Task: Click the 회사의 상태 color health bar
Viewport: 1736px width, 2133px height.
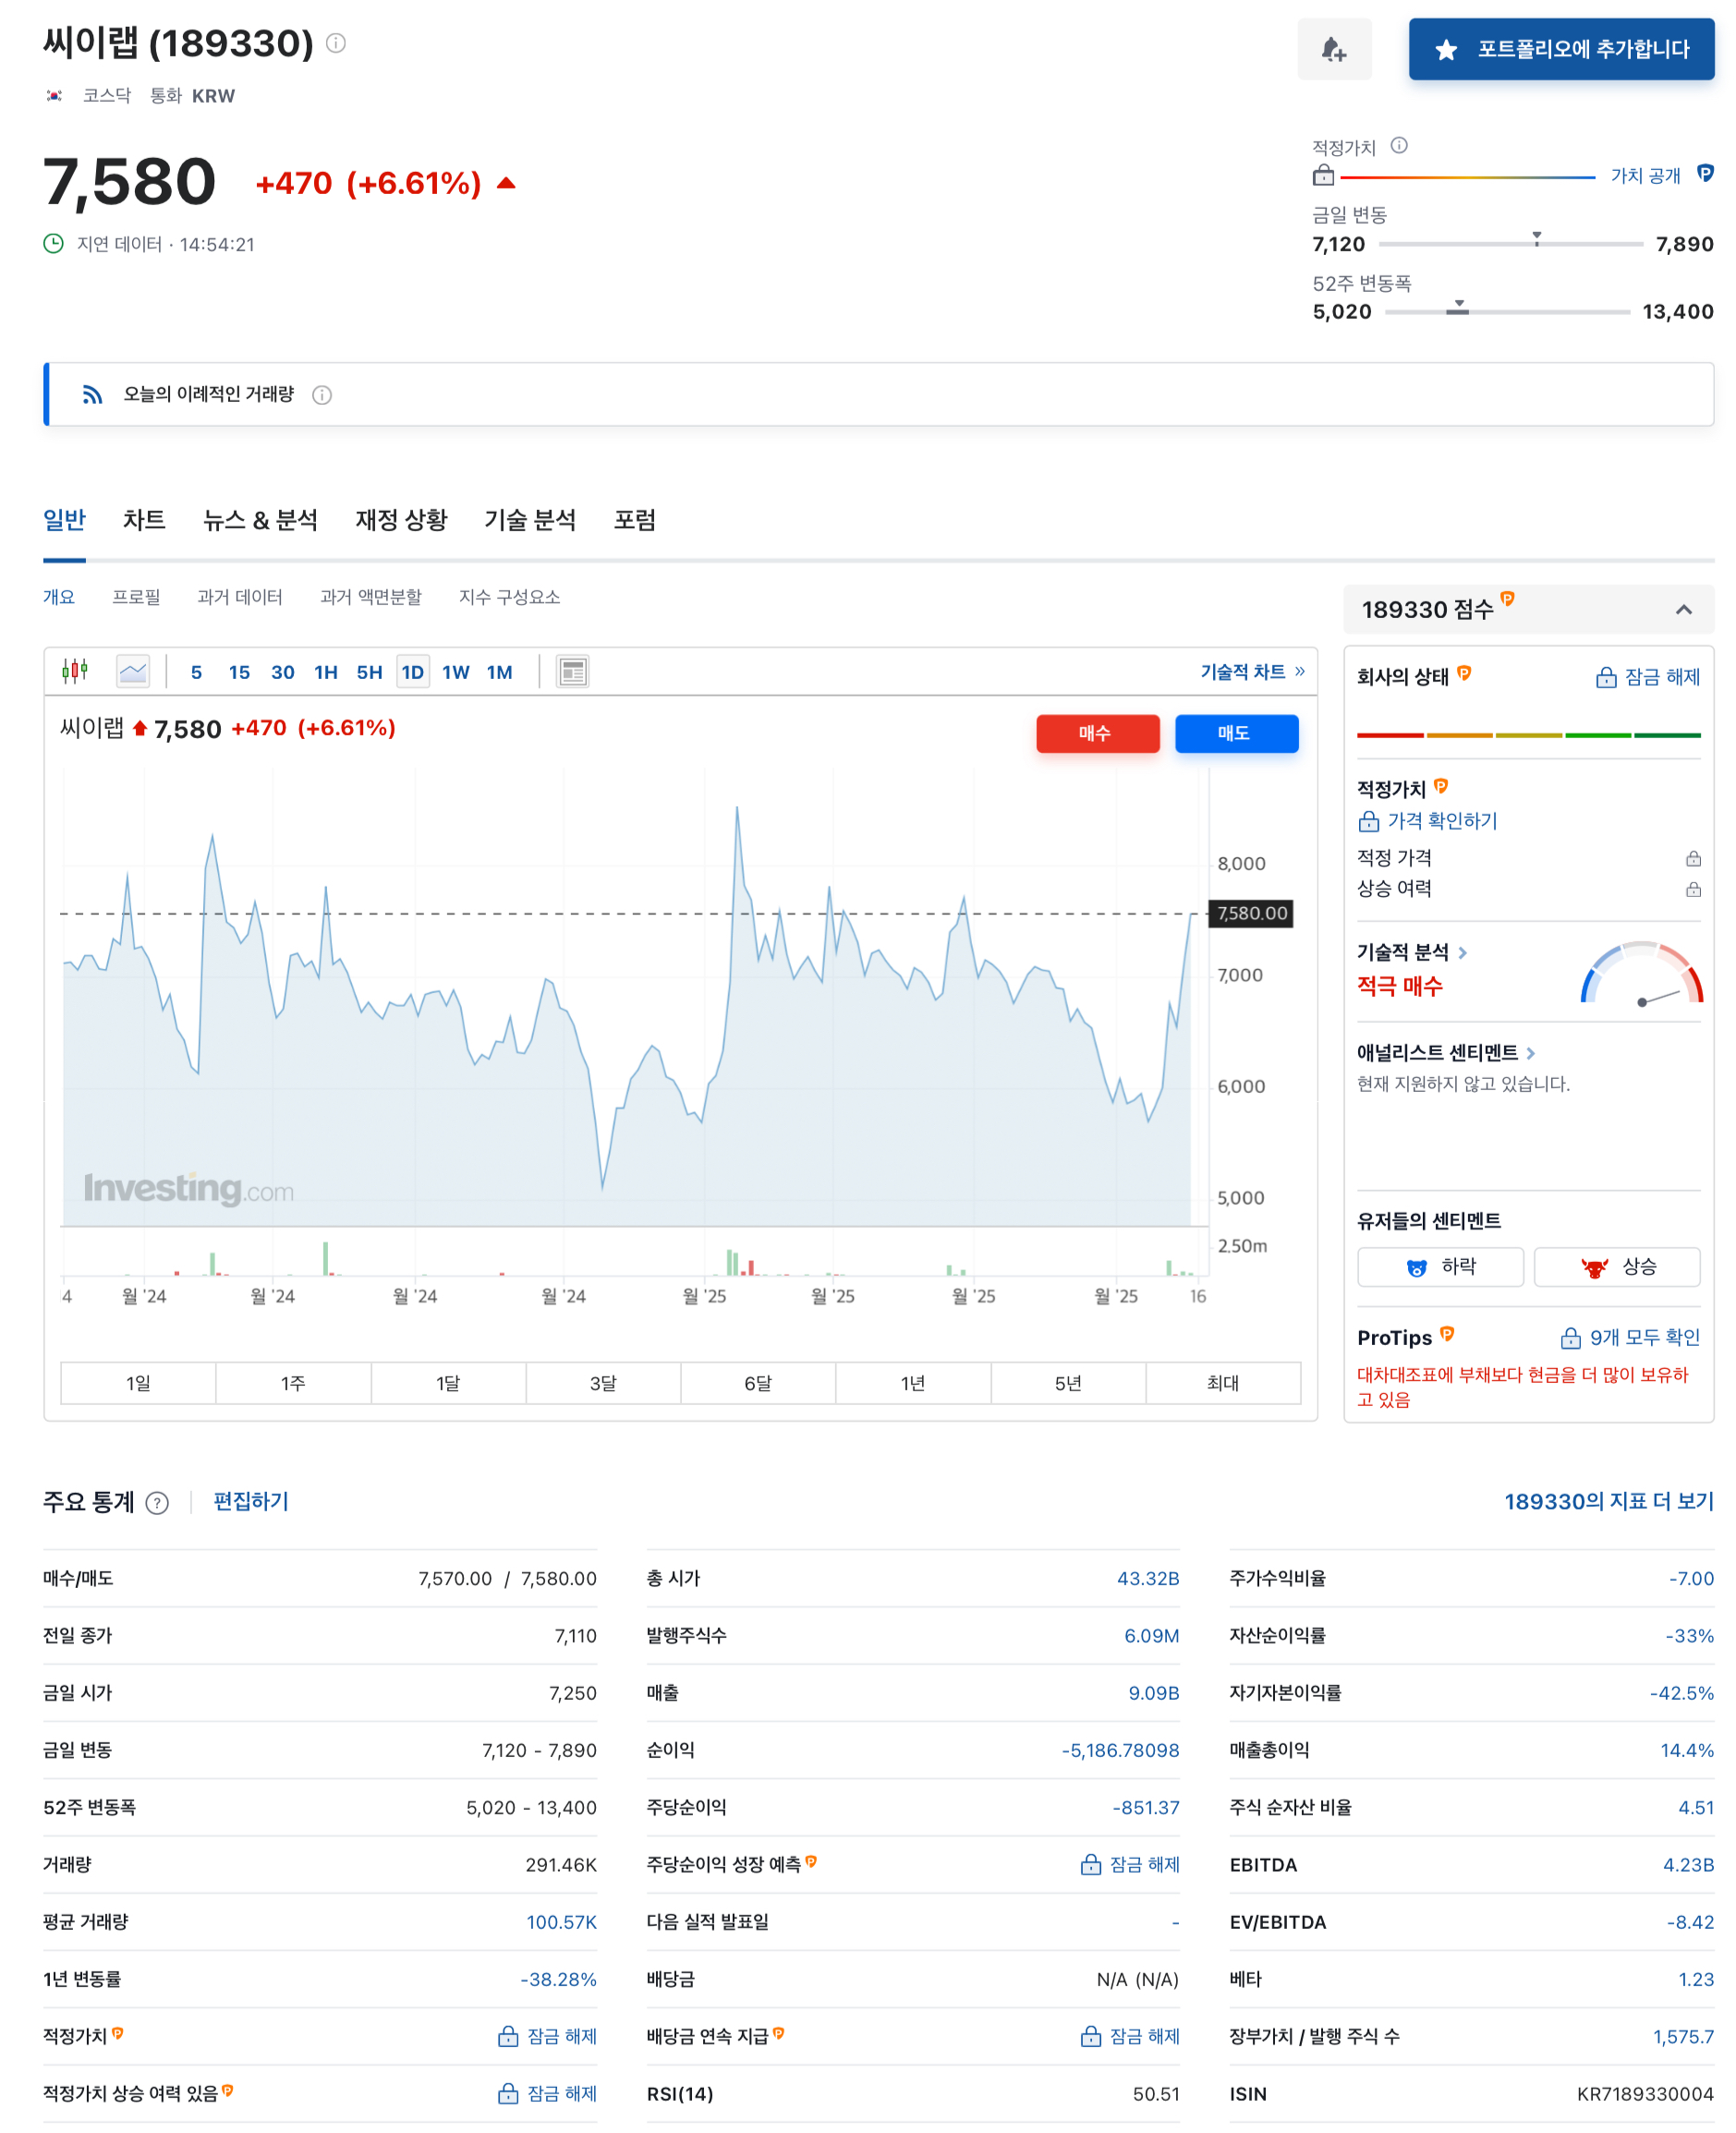Action: (x=1528, y=735)
